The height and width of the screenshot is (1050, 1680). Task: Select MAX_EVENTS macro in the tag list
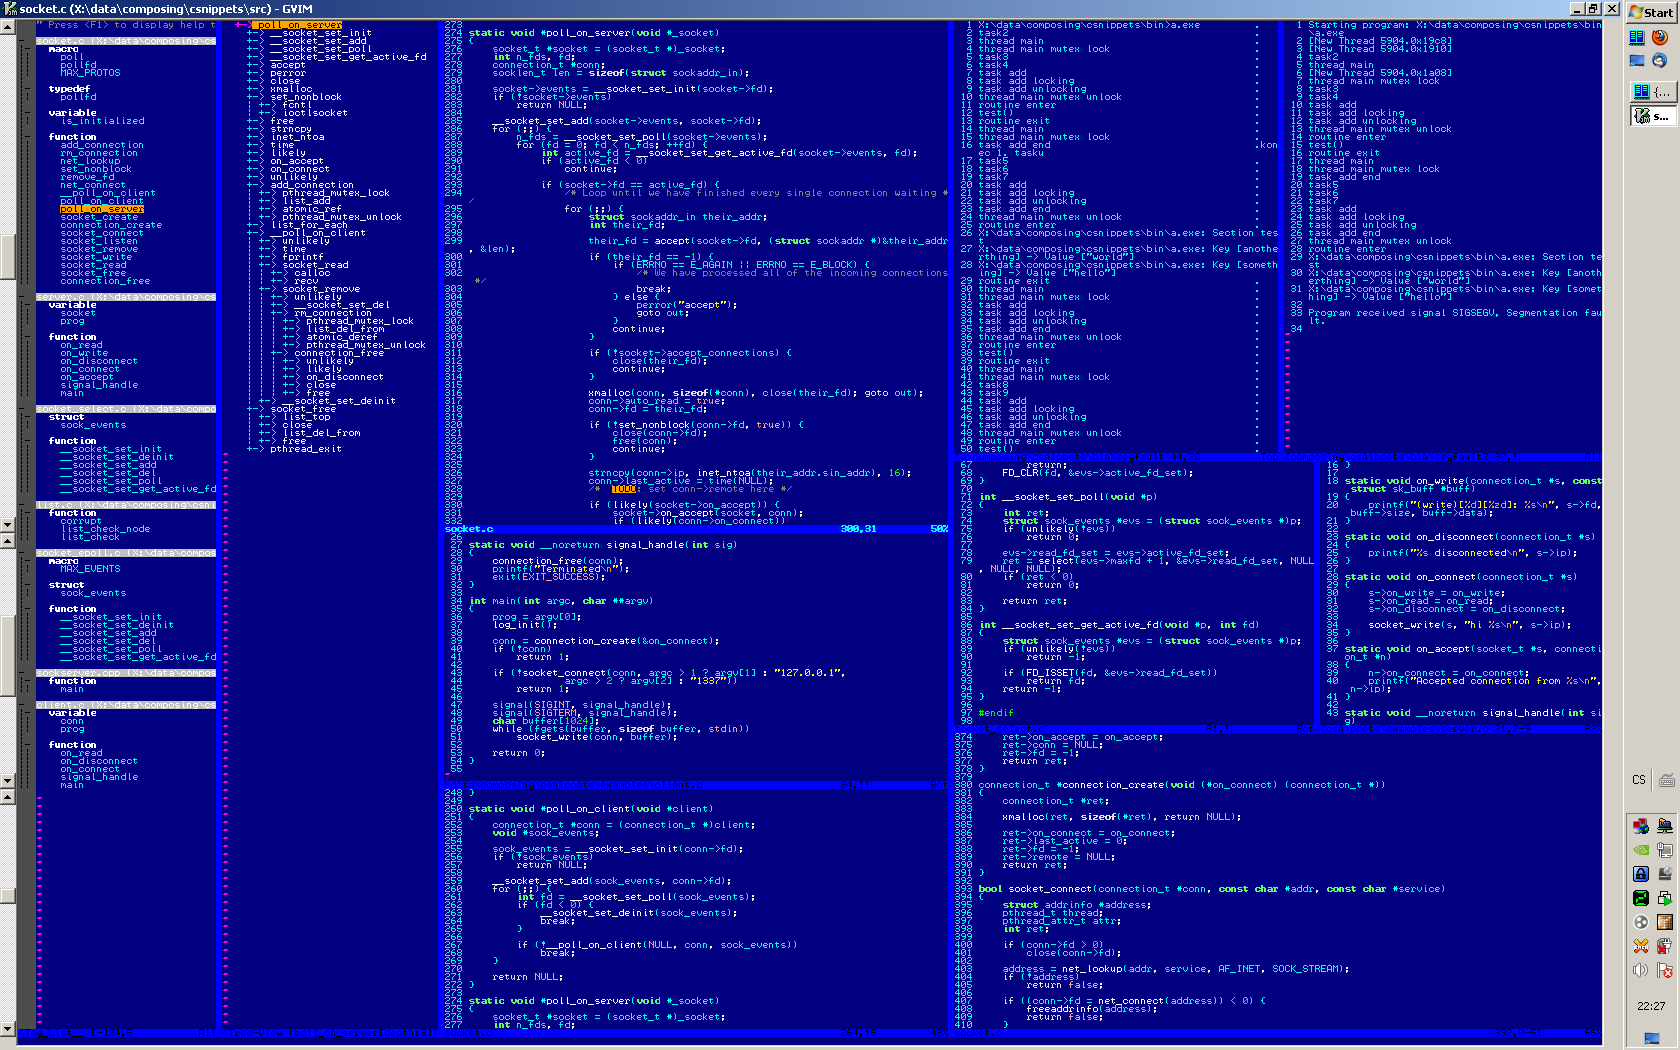click(90, 569)
